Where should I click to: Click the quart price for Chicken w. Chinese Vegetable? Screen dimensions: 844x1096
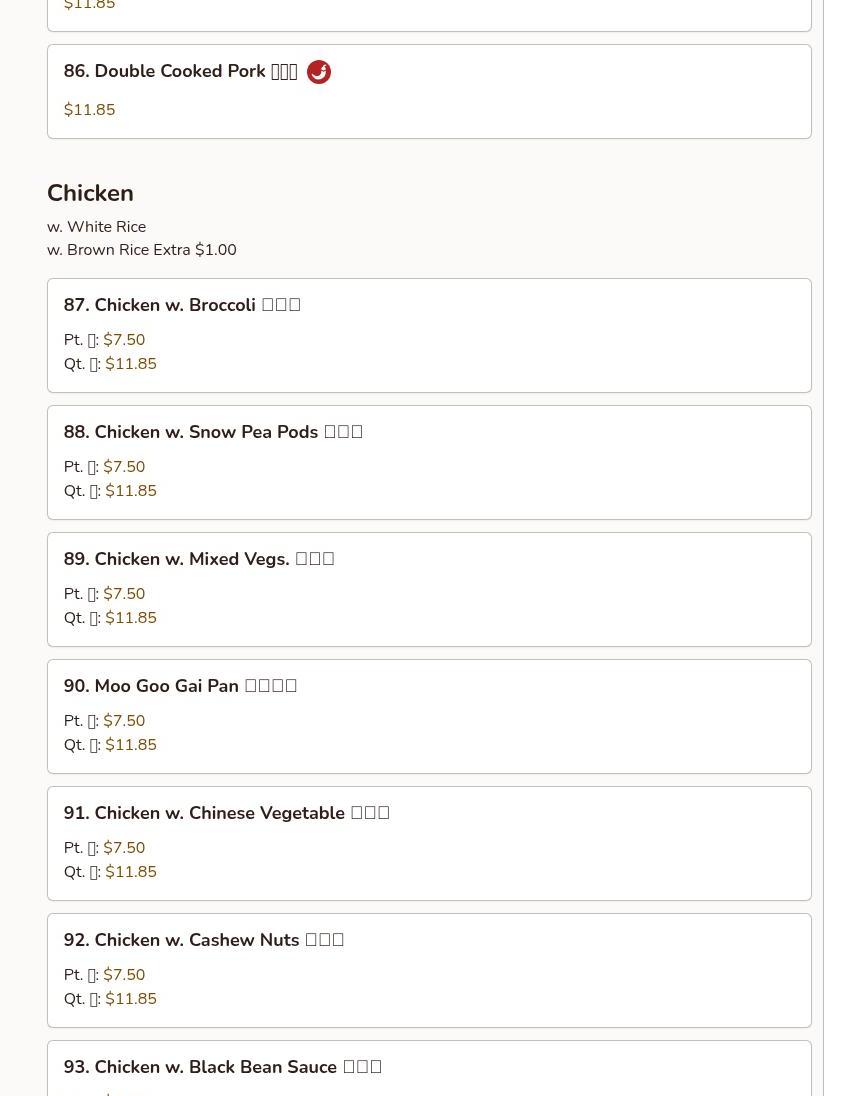131,872
